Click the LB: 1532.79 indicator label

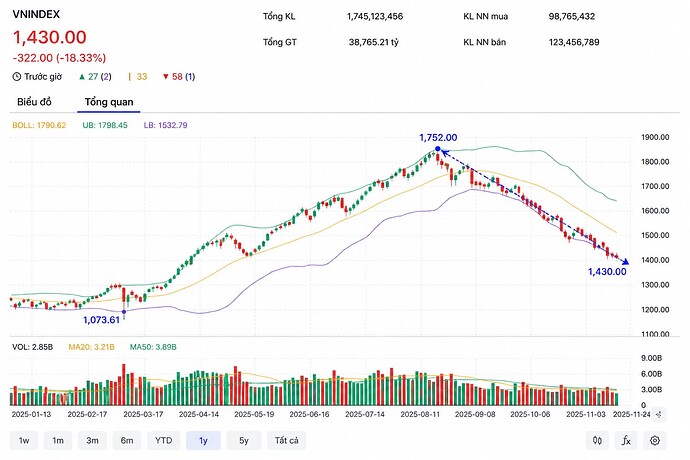tap(165, 125)
